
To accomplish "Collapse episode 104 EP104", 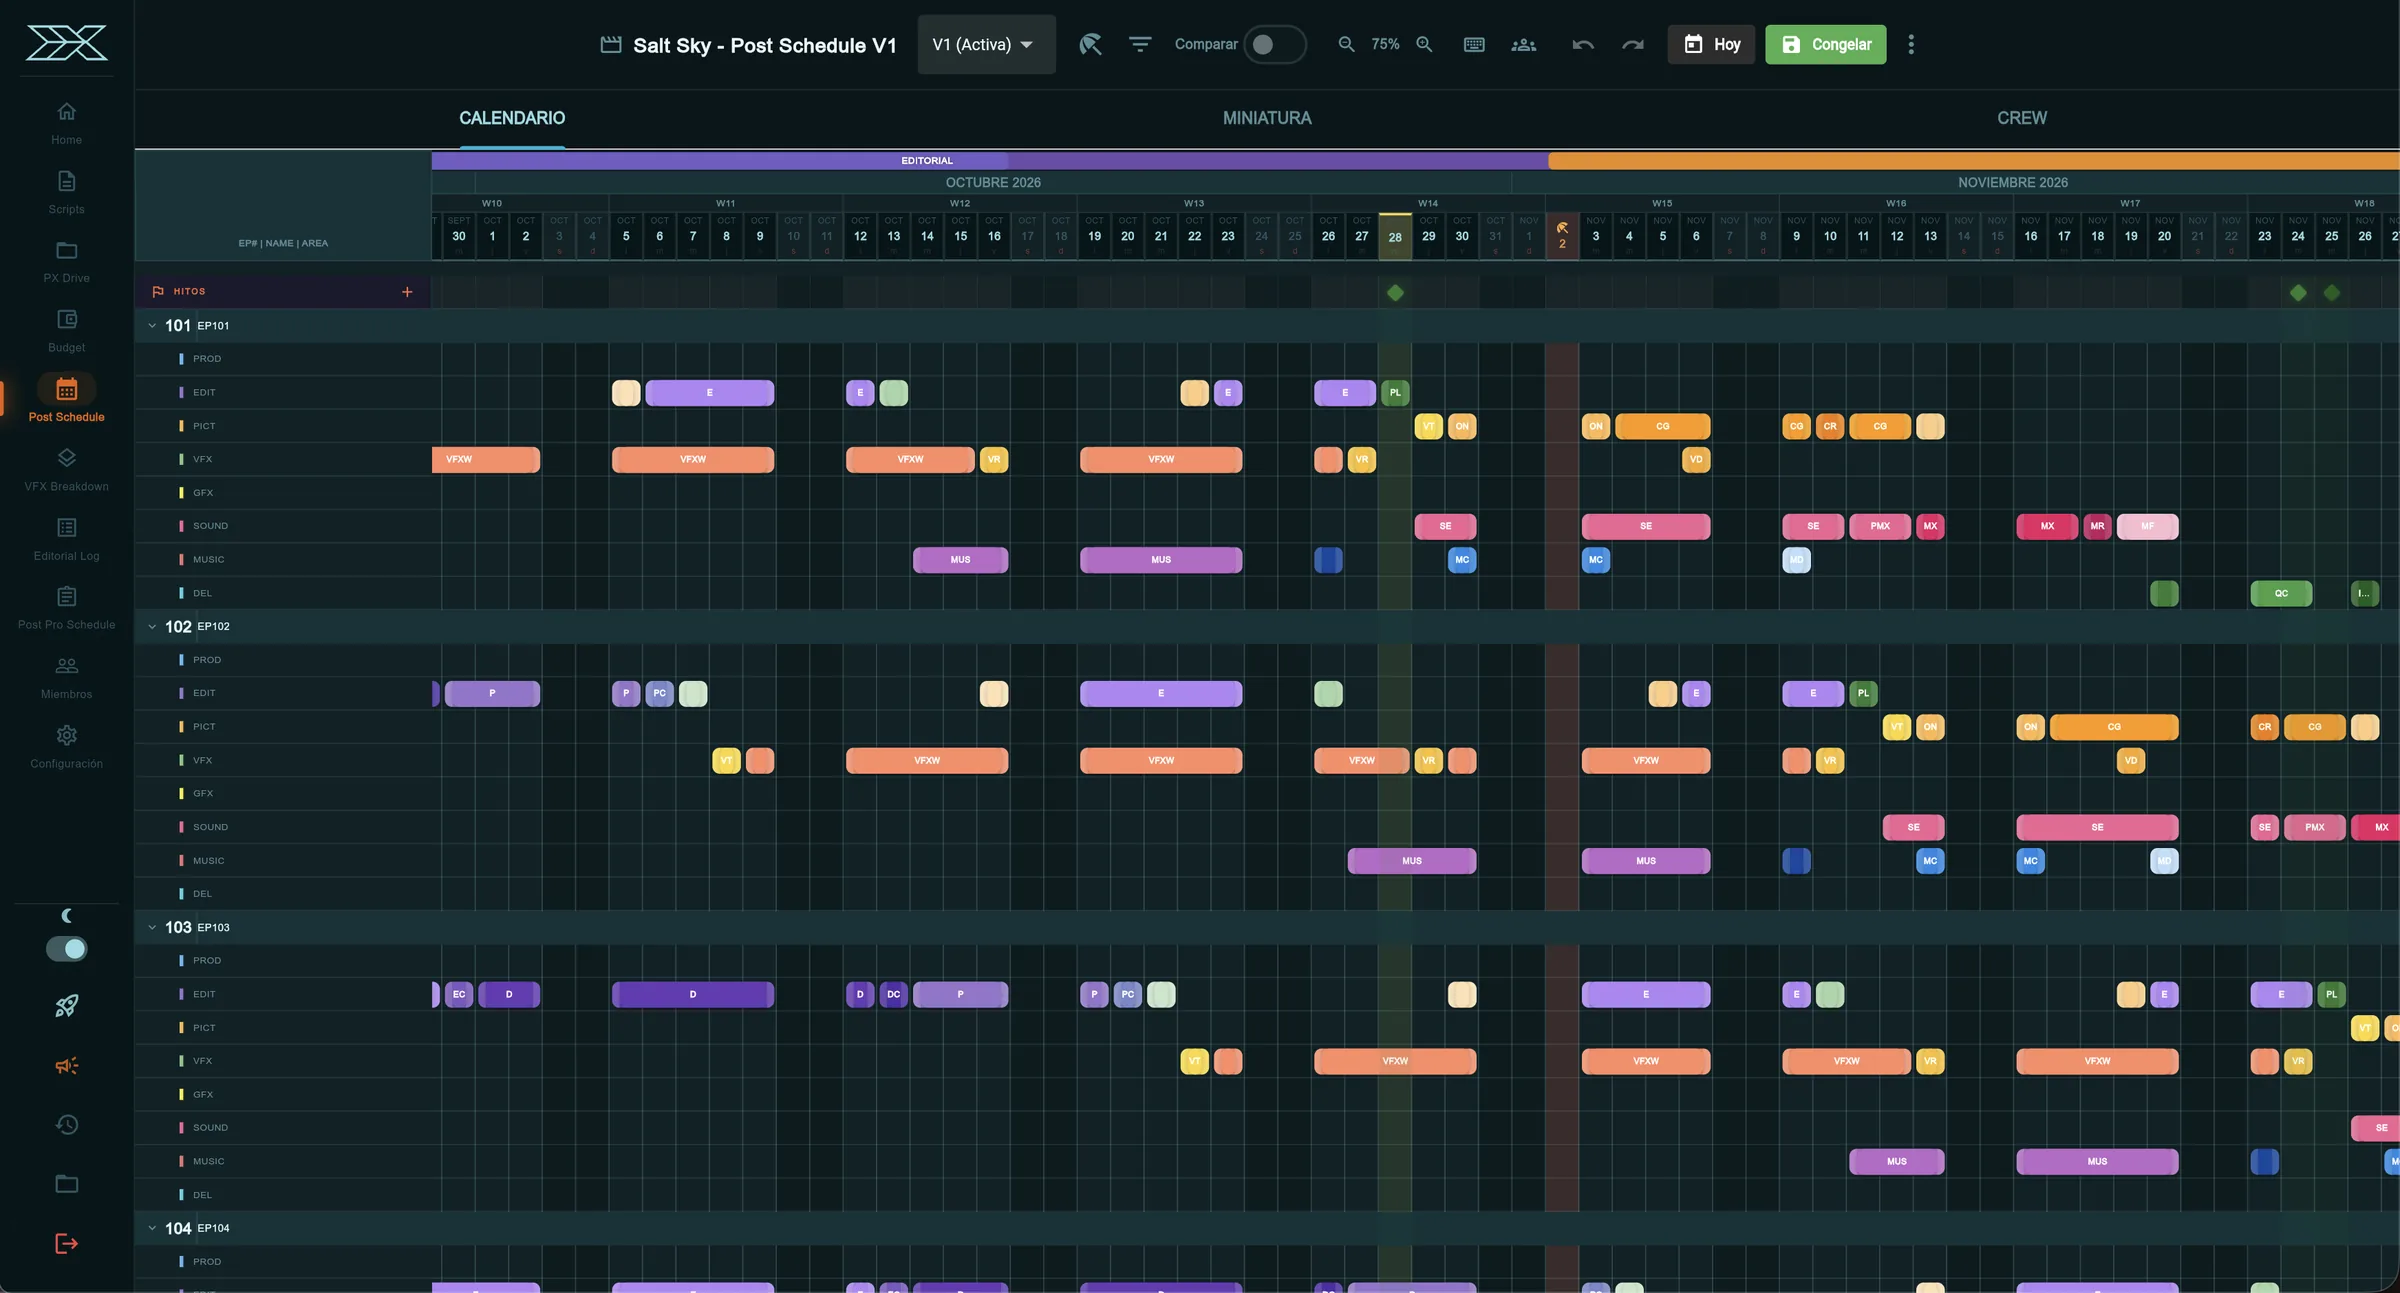I will point(152,1228).
